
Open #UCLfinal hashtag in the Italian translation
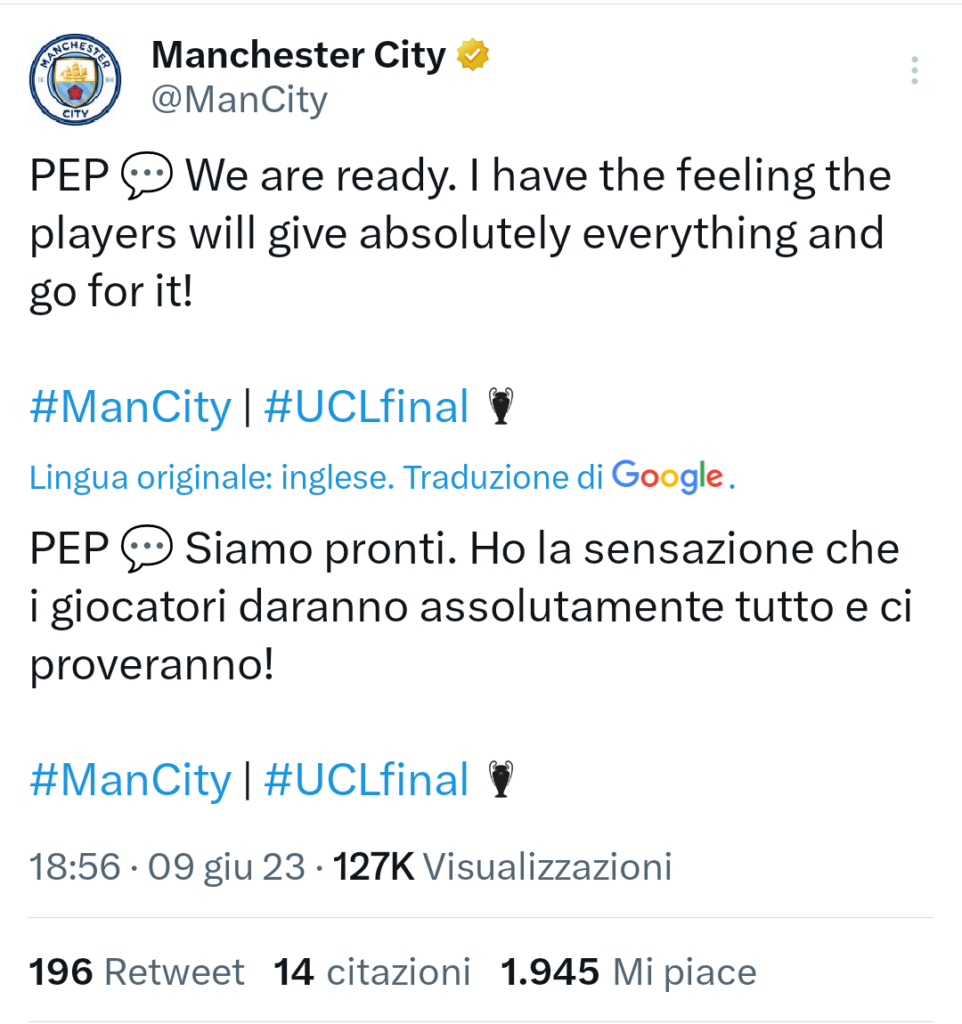click(x=366, y=780)
